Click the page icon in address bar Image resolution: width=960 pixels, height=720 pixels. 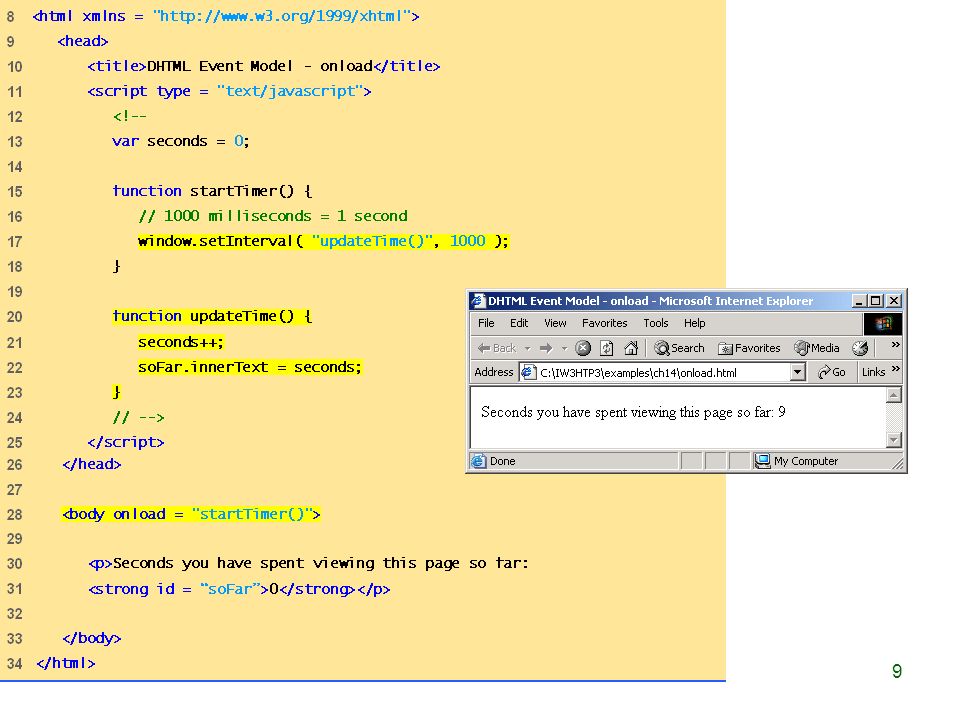pyautogui.click(x=528, y=372)
